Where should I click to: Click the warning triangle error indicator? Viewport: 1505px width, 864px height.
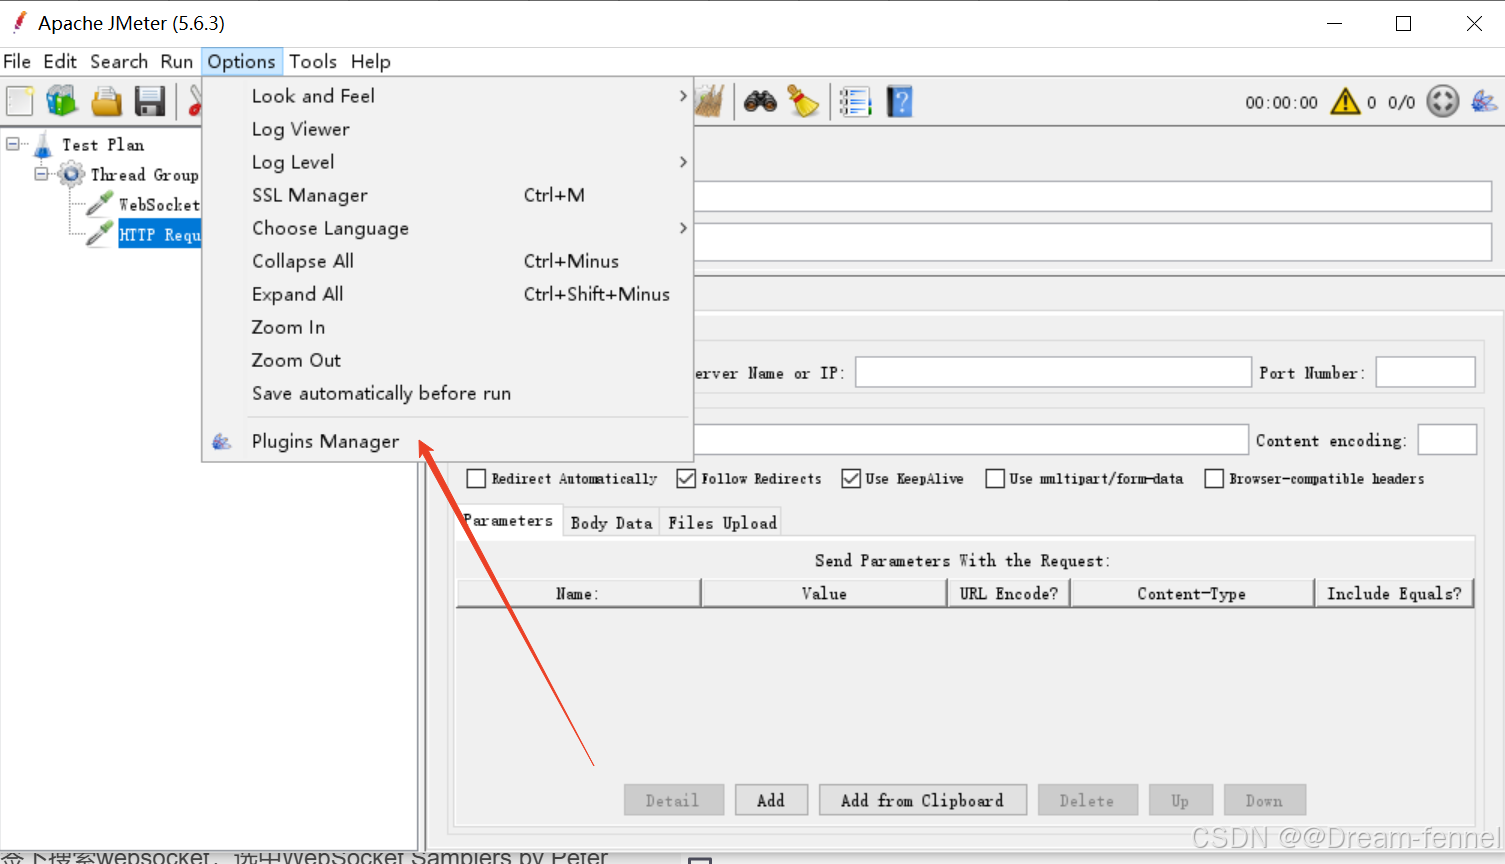[1345, 101]
